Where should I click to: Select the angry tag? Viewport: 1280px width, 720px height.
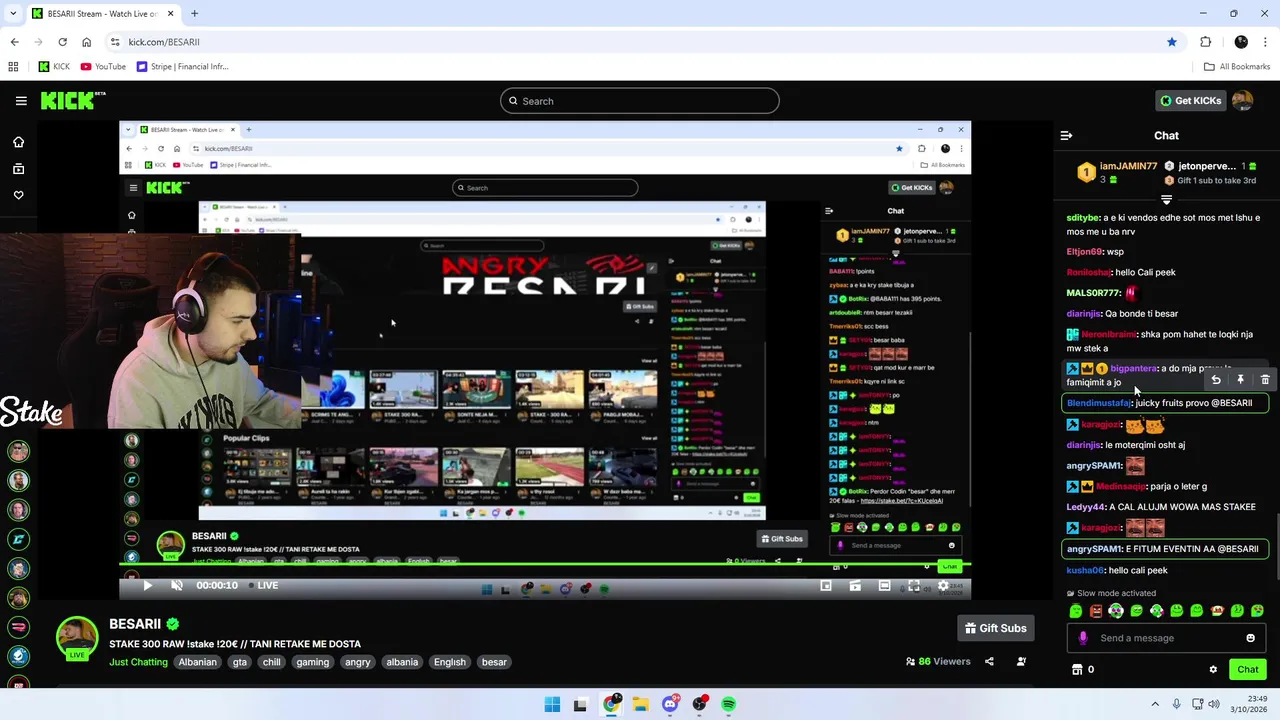click(358, 662)
